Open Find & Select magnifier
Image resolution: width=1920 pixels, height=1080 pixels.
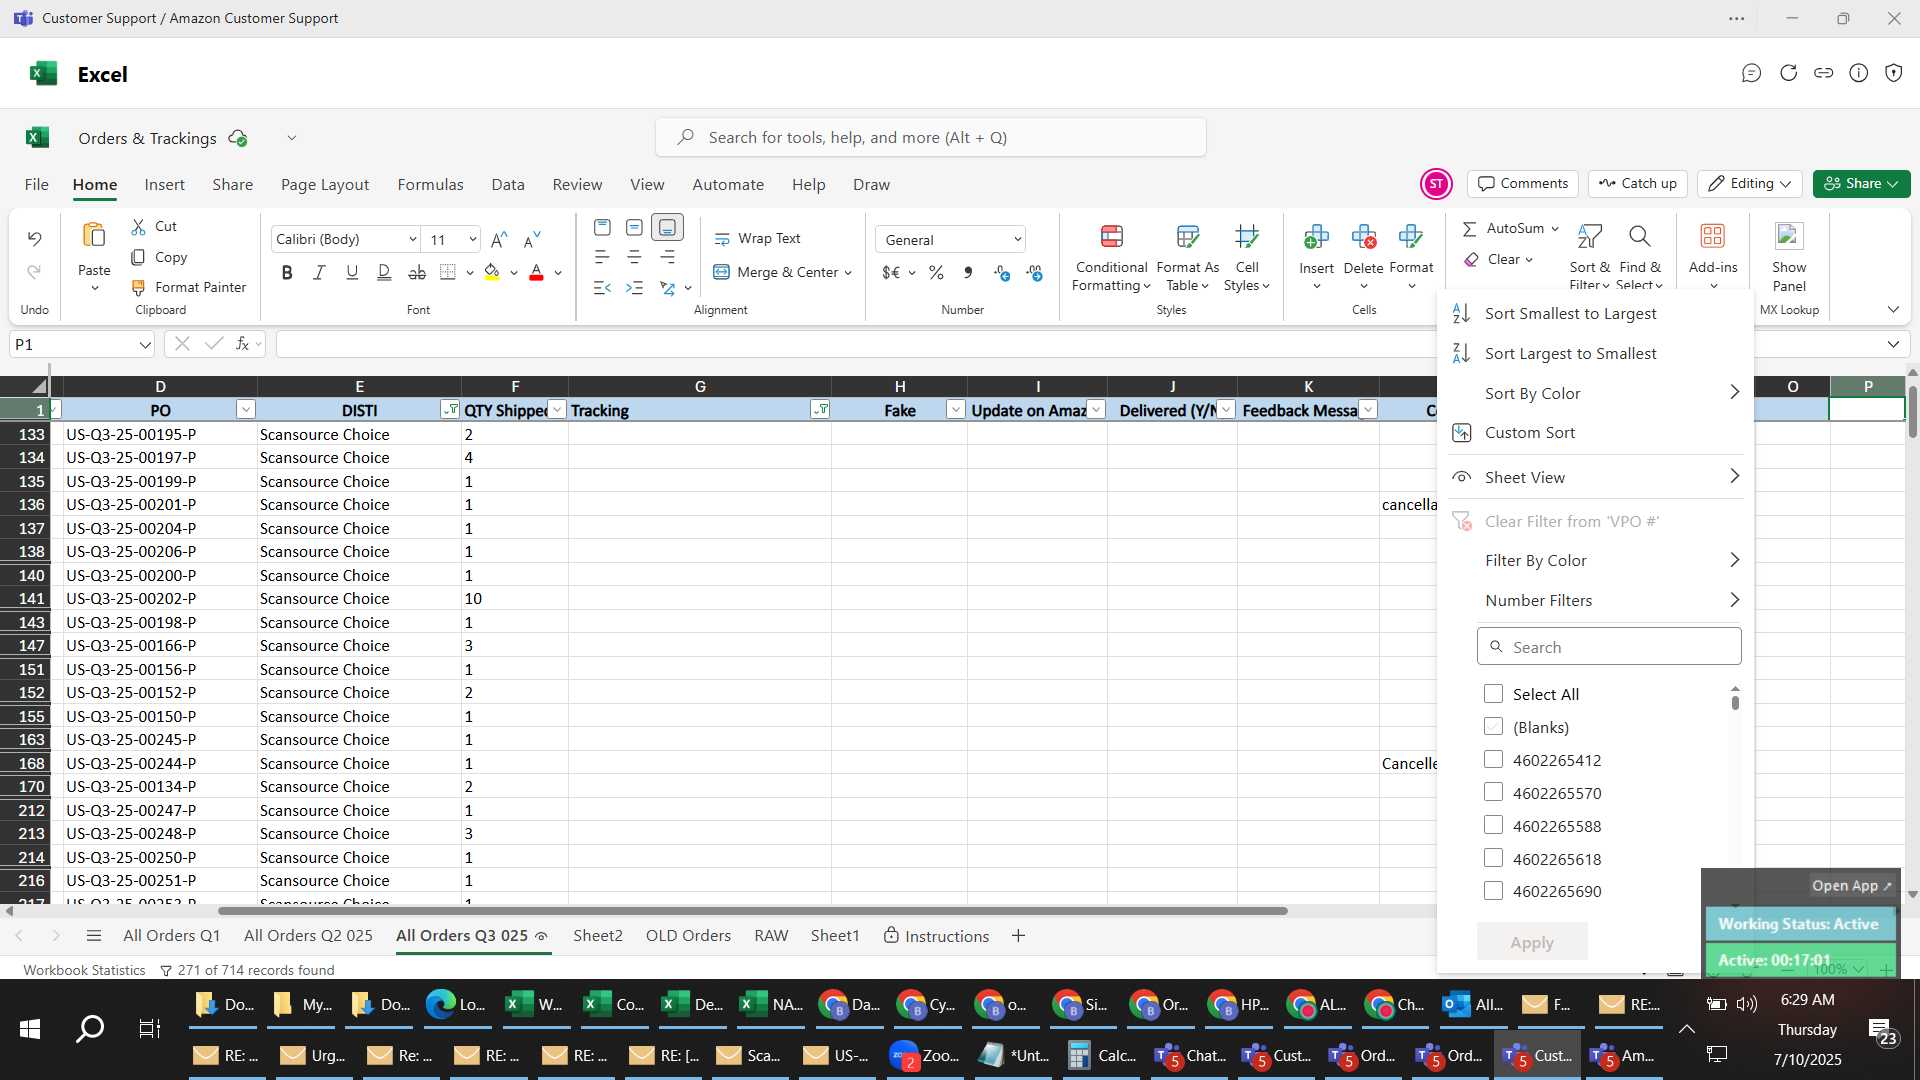(x=1639, y=237)
